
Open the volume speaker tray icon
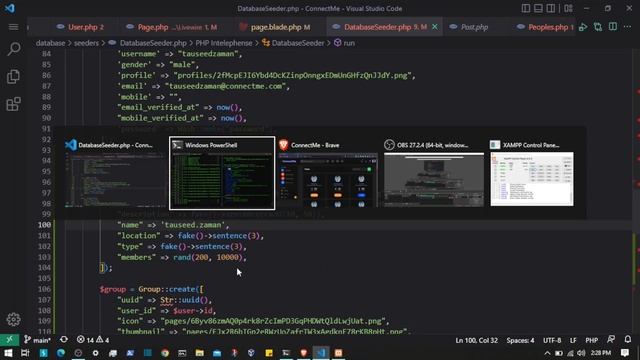coord(581,353)
